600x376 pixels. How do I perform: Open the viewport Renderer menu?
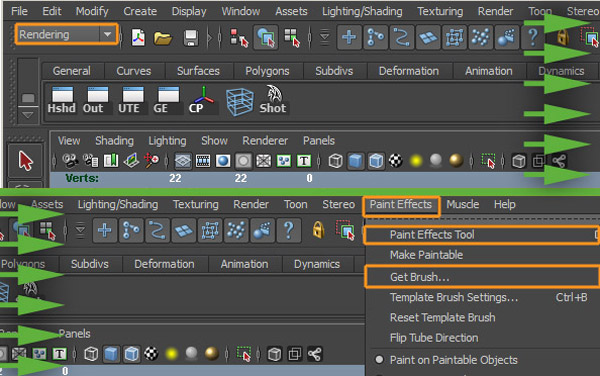pyautogui.click(x=265, y=141)
